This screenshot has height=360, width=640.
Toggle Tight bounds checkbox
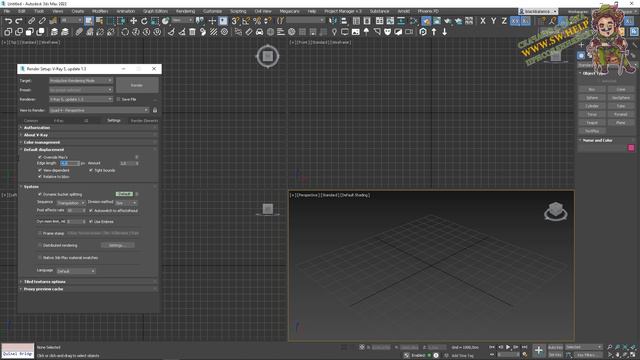(91, 170)
